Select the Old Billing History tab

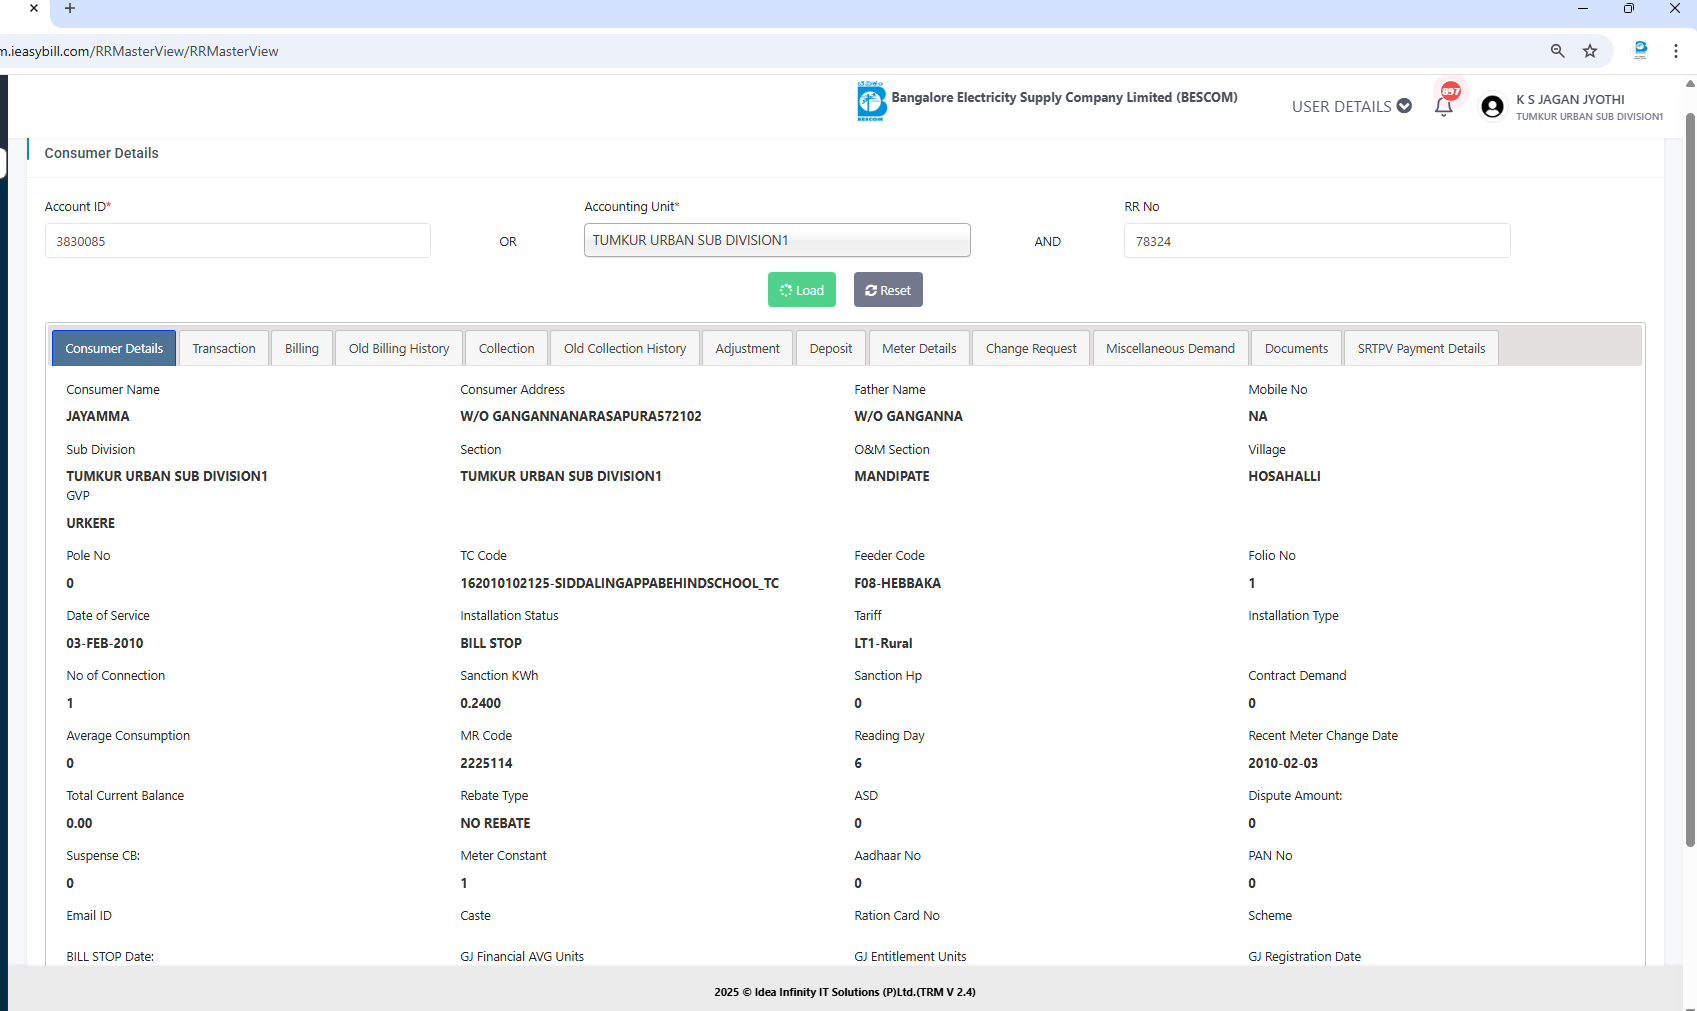click(x=399, y=348)
